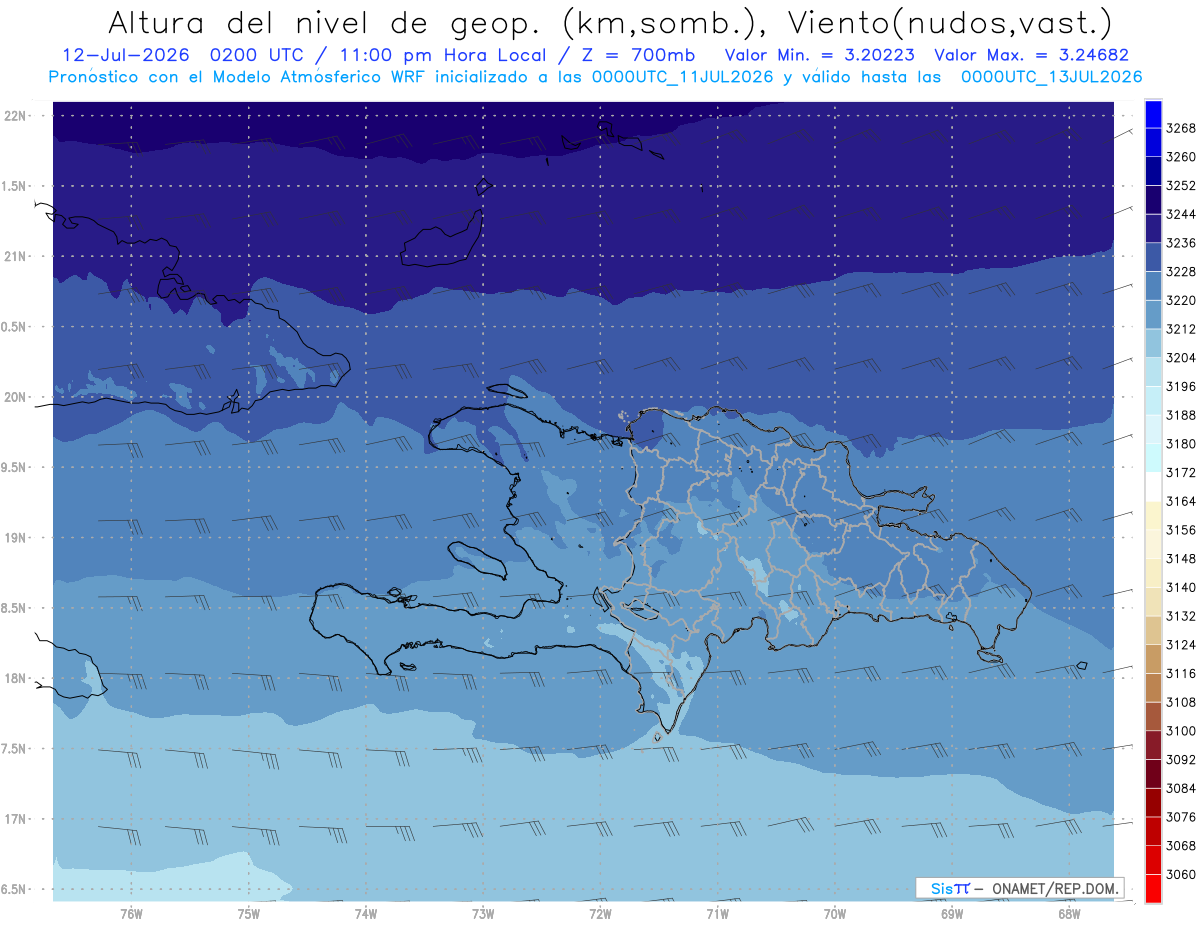Select the tan swatch between 3132 and 3124

[x=1153, y=631]
